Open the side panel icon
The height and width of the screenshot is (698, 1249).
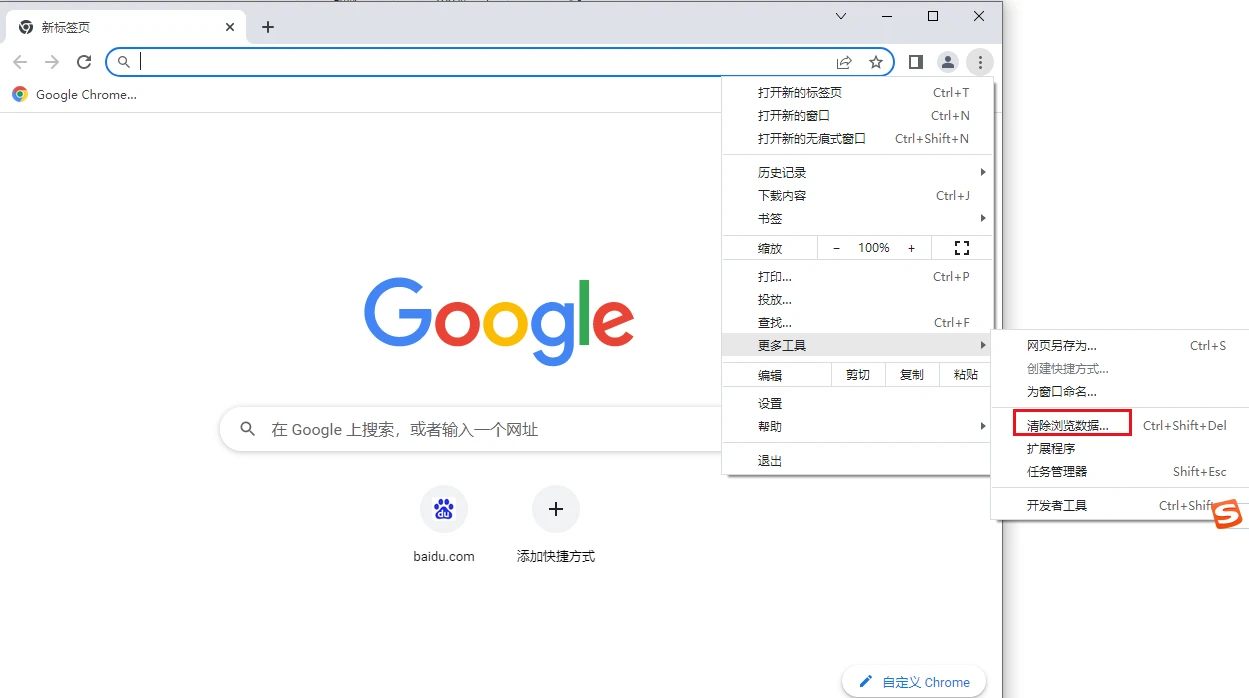(x=916, y=62)
